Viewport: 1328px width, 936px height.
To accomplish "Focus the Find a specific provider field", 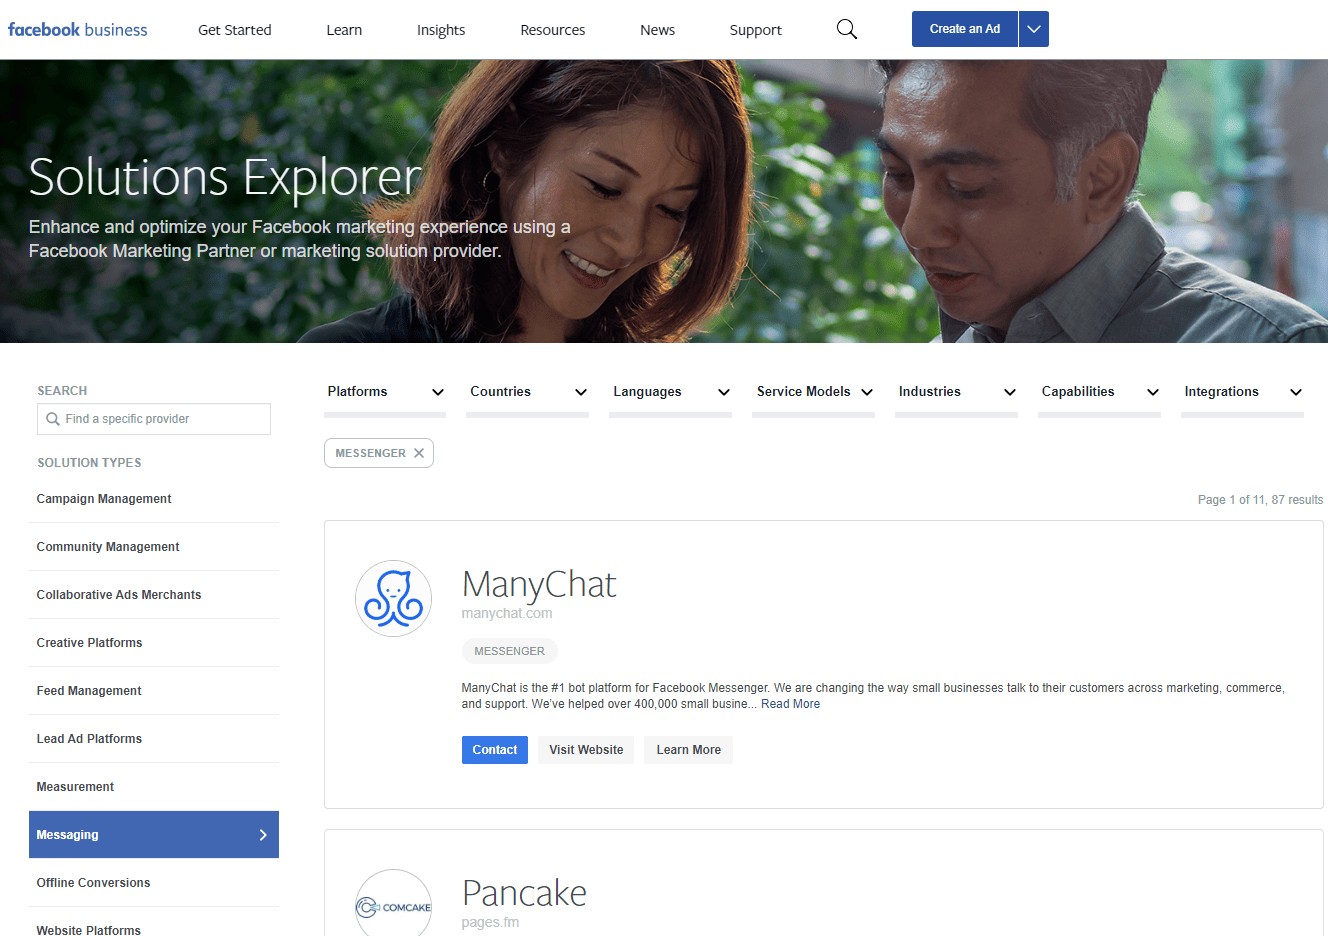I will pyautogui.click(x=154, y=419).
